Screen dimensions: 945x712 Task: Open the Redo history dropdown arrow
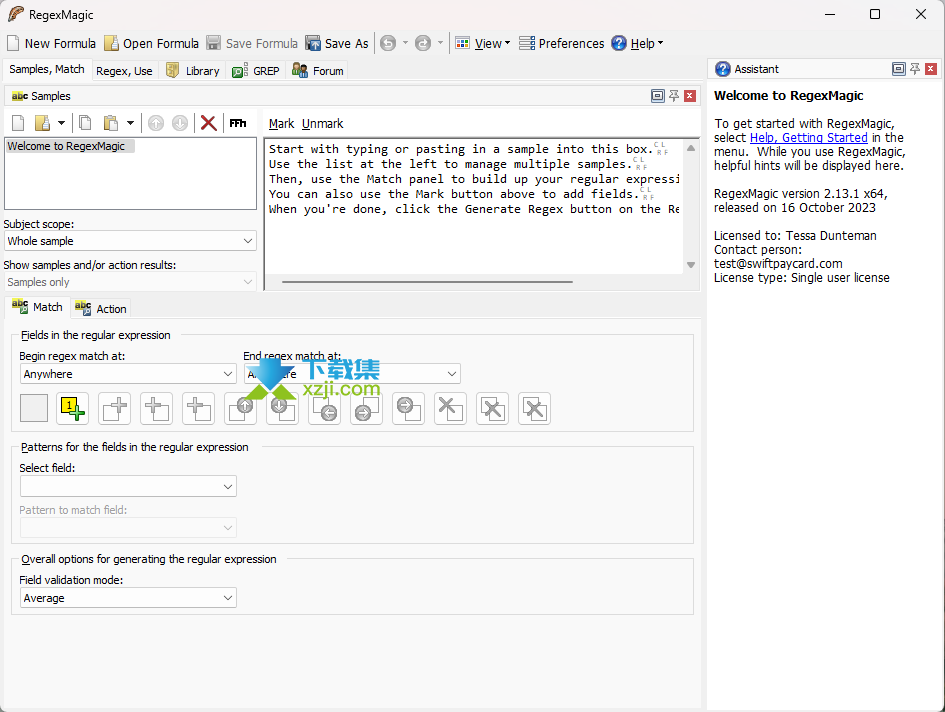coord(440,43)
